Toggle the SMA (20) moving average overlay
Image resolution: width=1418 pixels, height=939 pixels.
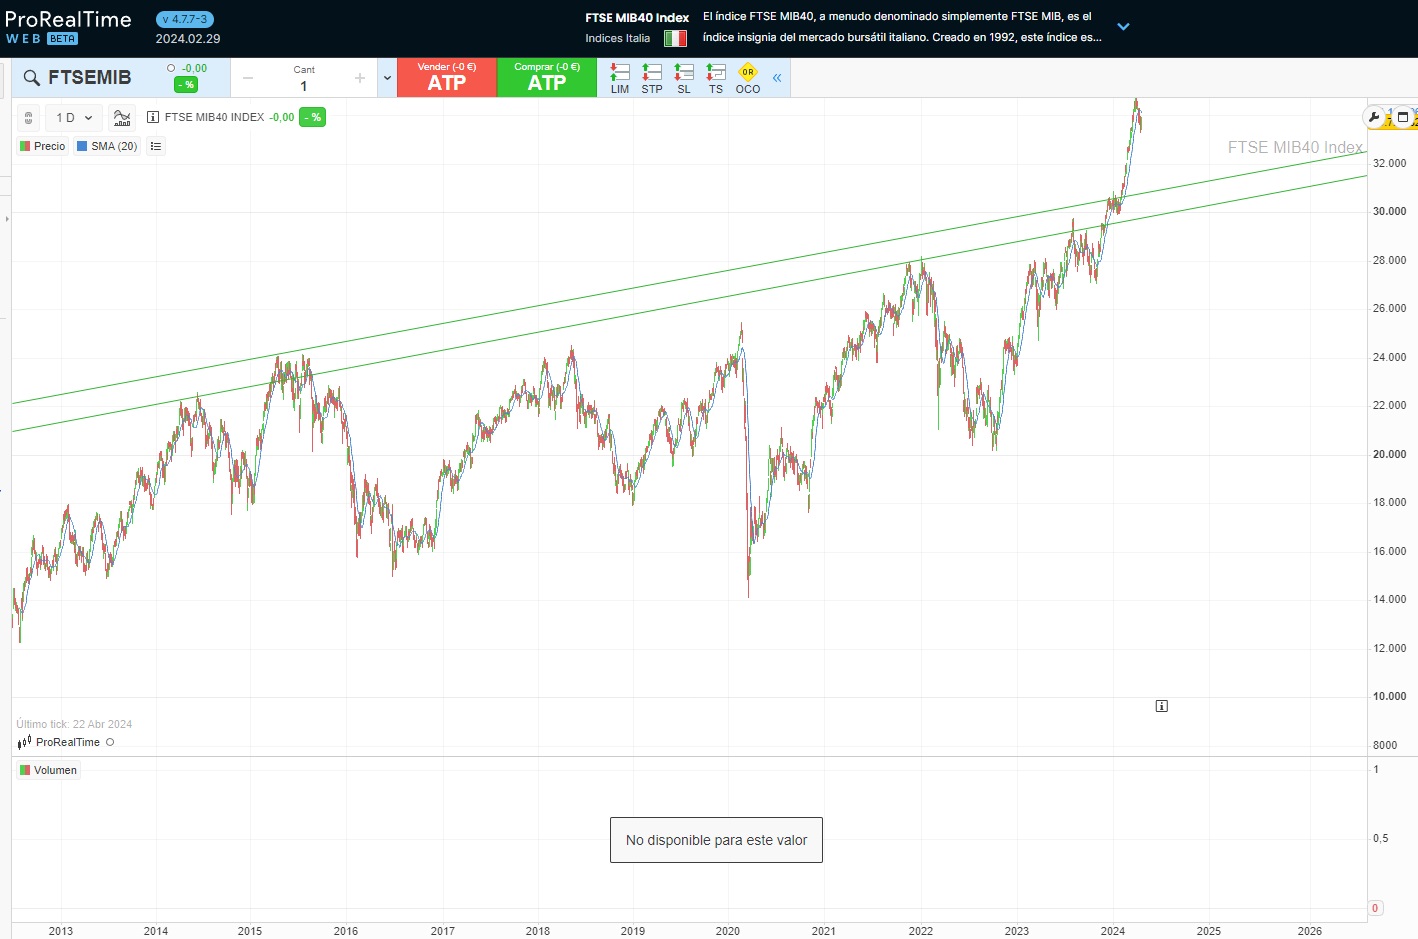point(106,146)
